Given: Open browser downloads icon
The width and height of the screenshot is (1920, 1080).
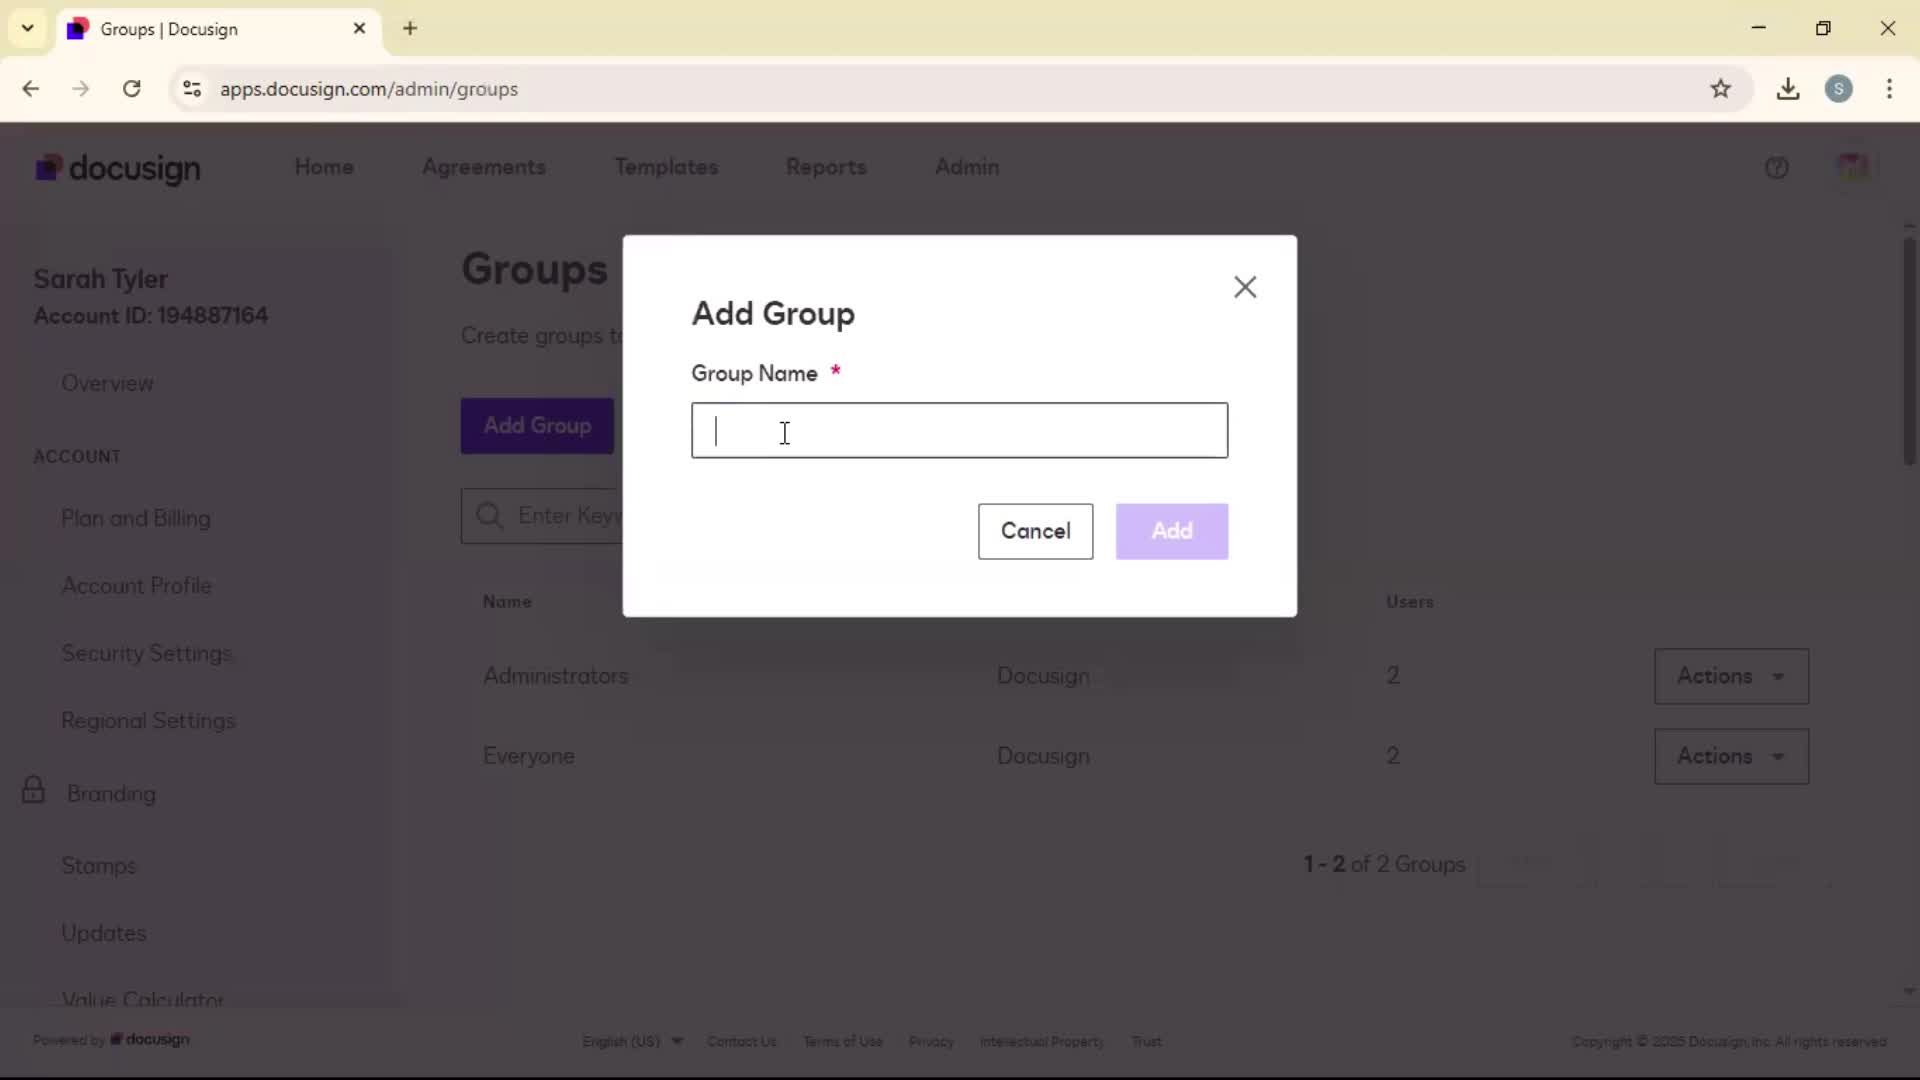Looking at the screenshot, I should tap(1787, 89).
